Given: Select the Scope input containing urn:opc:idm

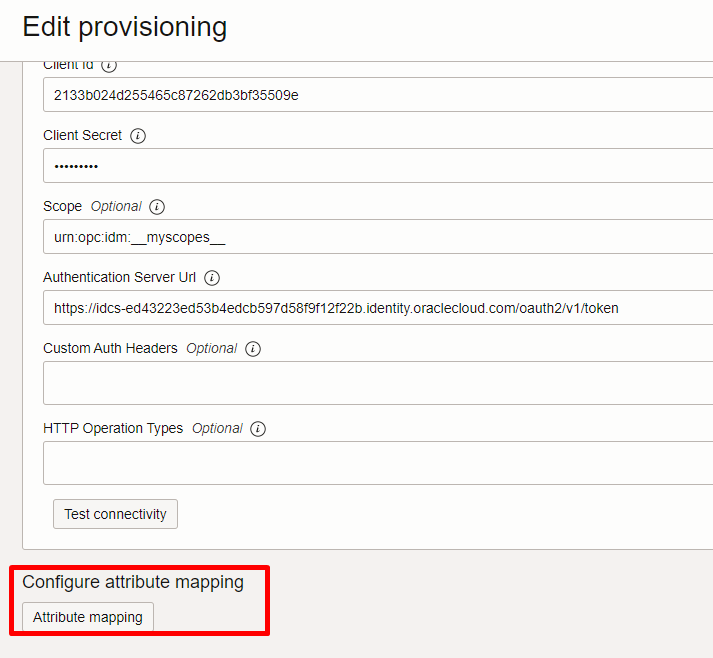Looking at the screenshot, I should pyautogui.click(x=378, y=236).
